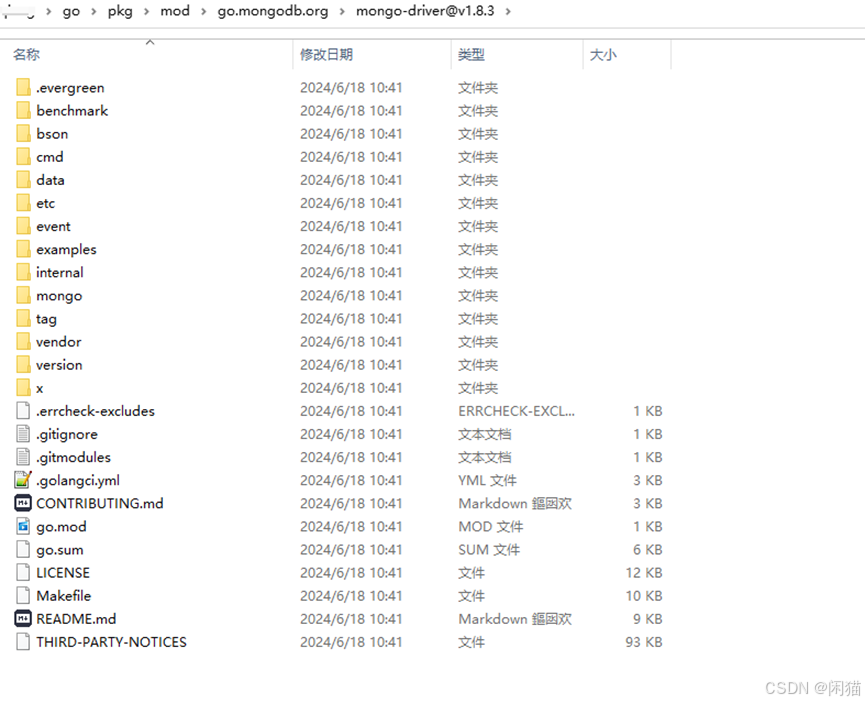Click the .gitignore text file icon
The height and width of the screenshot is (703, 865).
coord(23,434)
